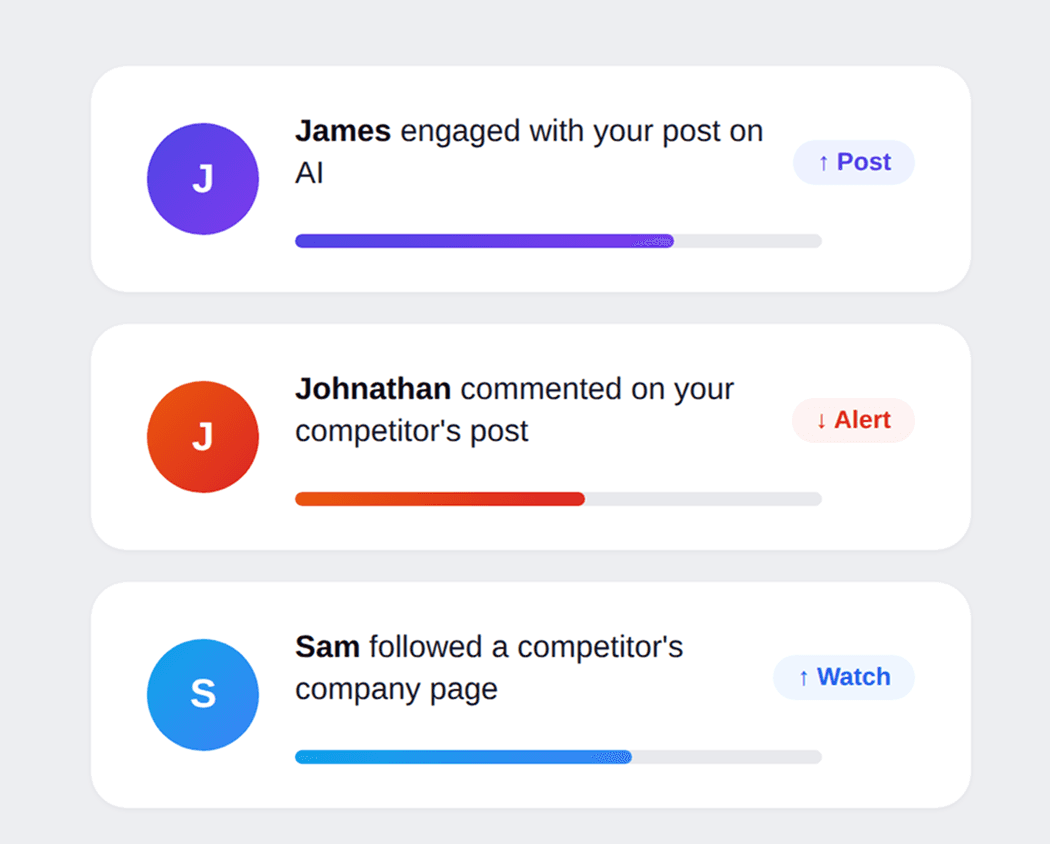Click the up arrow in the Post badge
This screenshot has width=1050, height=844.
(823, 163)
